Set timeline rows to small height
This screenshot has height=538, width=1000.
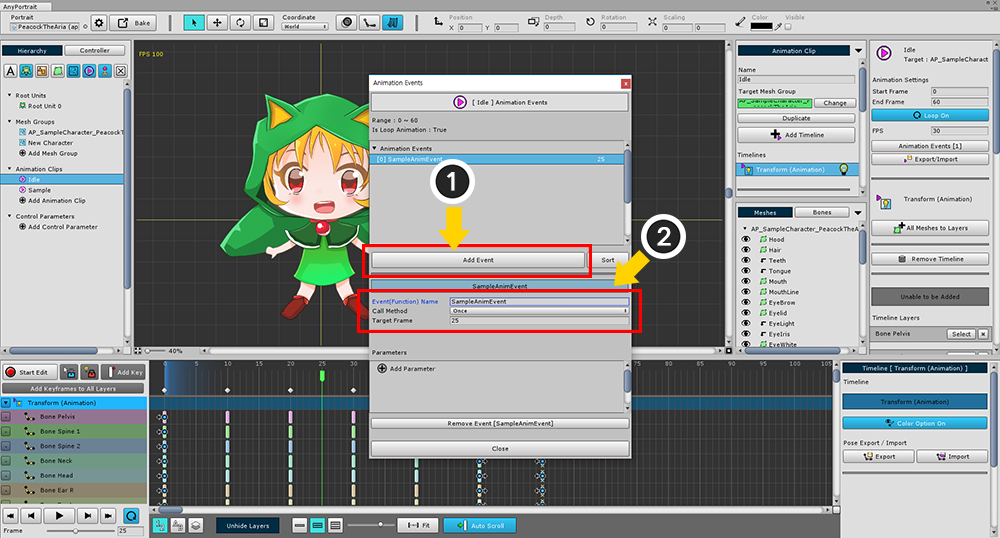coord(300,525)
